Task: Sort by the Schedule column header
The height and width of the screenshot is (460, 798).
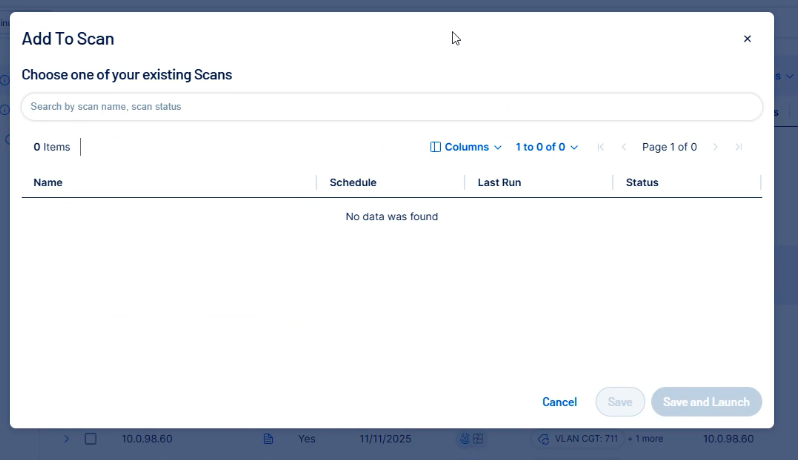Action: tap(353, 183)
